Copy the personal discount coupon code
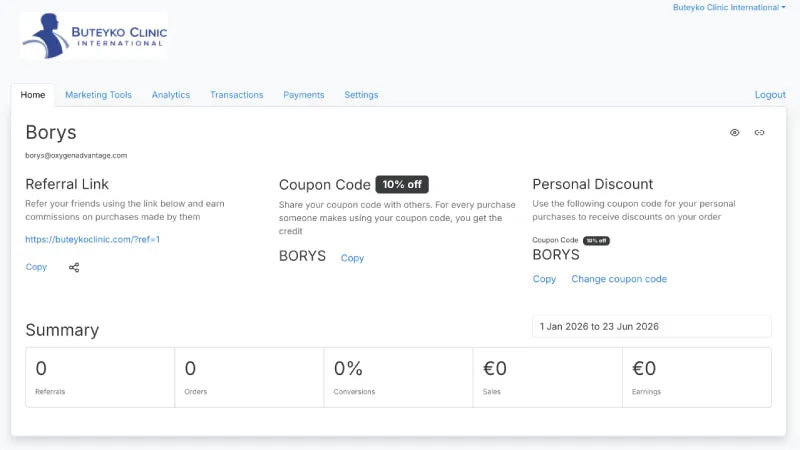Viewport: 800px width, 450px height. click(x=544, y=279)
